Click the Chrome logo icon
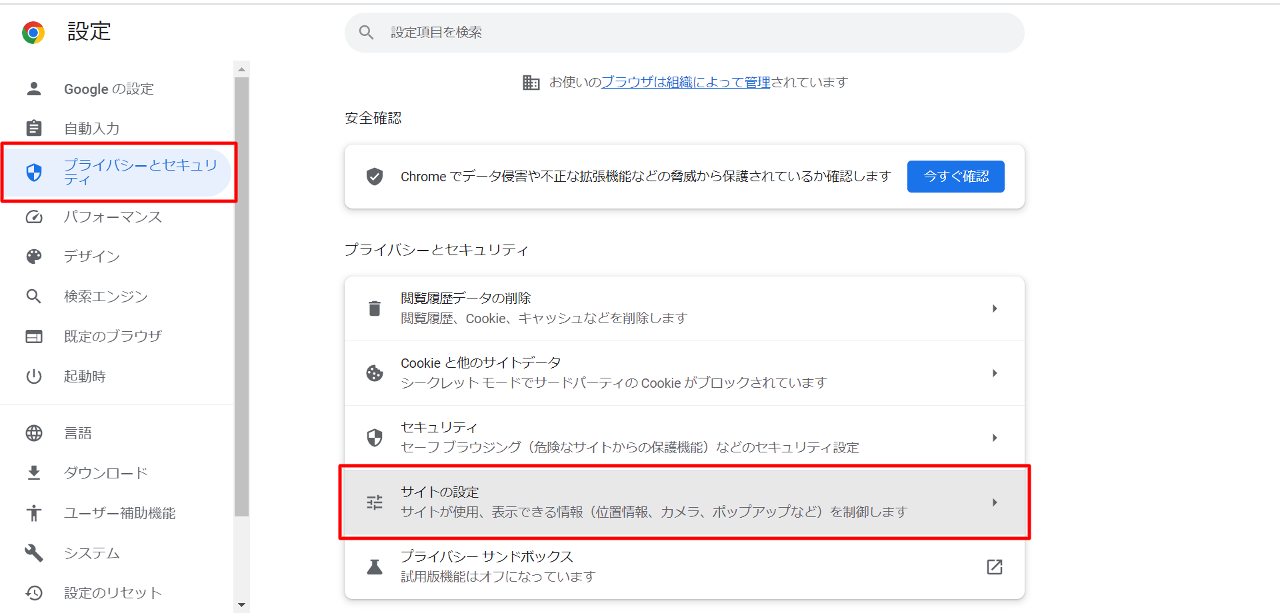 pos(32,31)
